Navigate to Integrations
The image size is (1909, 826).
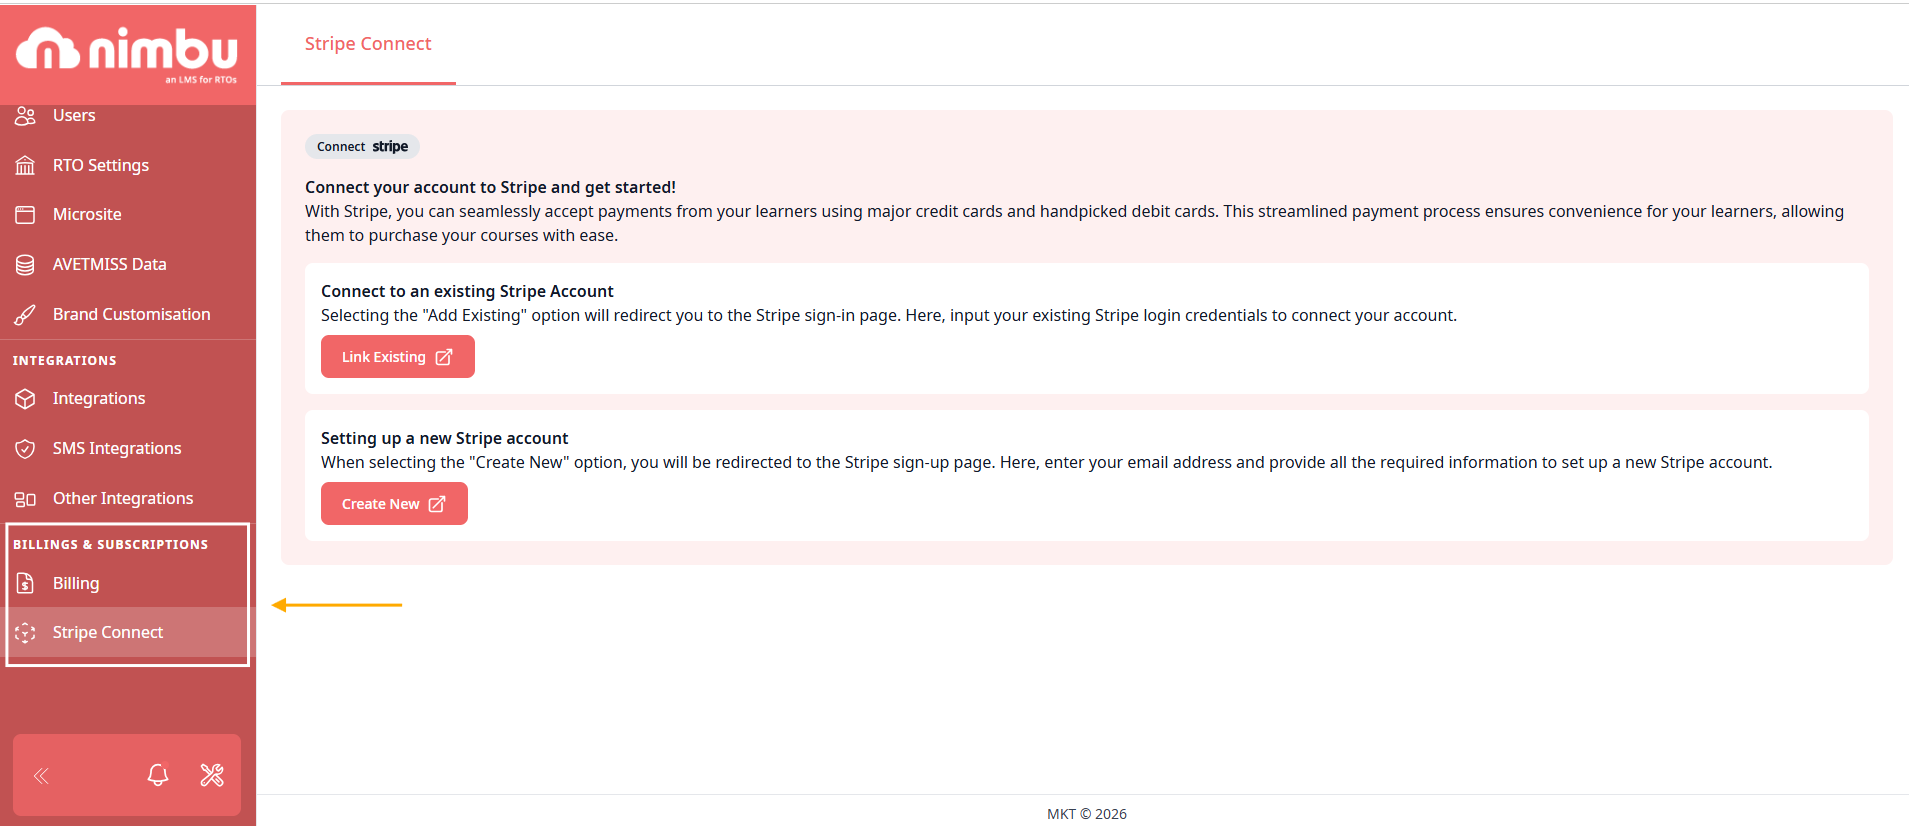(128, 398)
